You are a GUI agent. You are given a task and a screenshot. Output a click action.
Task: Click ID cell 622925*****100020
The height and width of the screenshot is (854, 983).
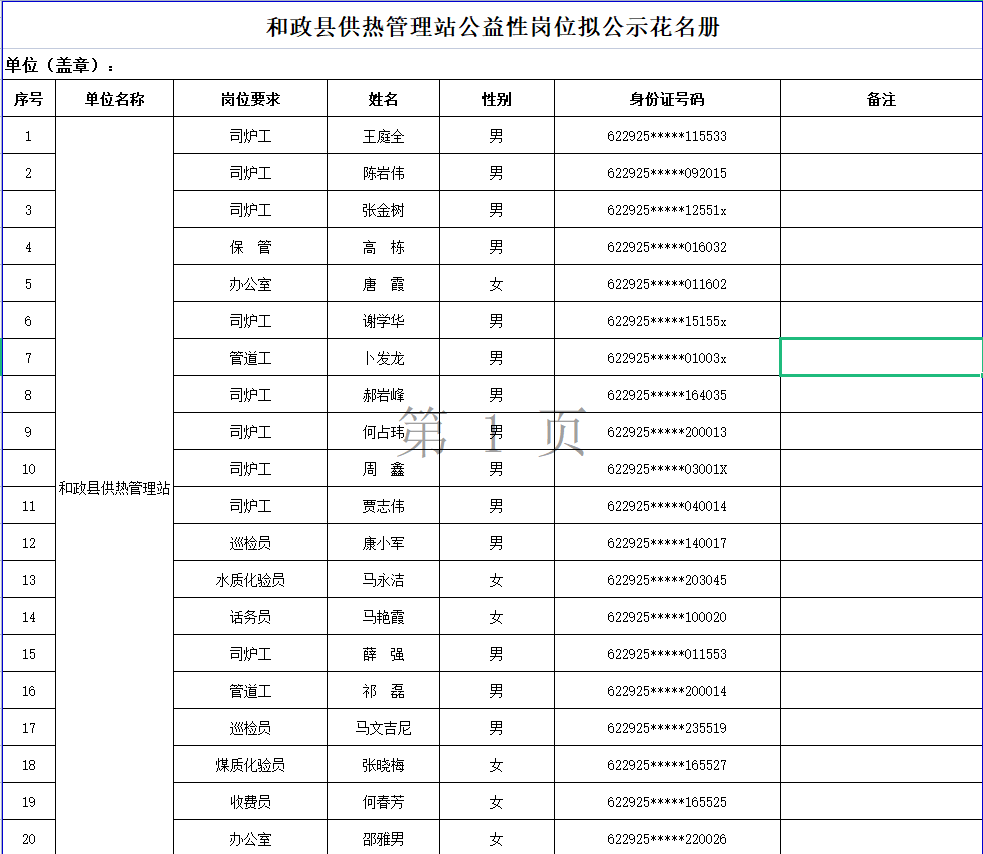coord(667,616)
